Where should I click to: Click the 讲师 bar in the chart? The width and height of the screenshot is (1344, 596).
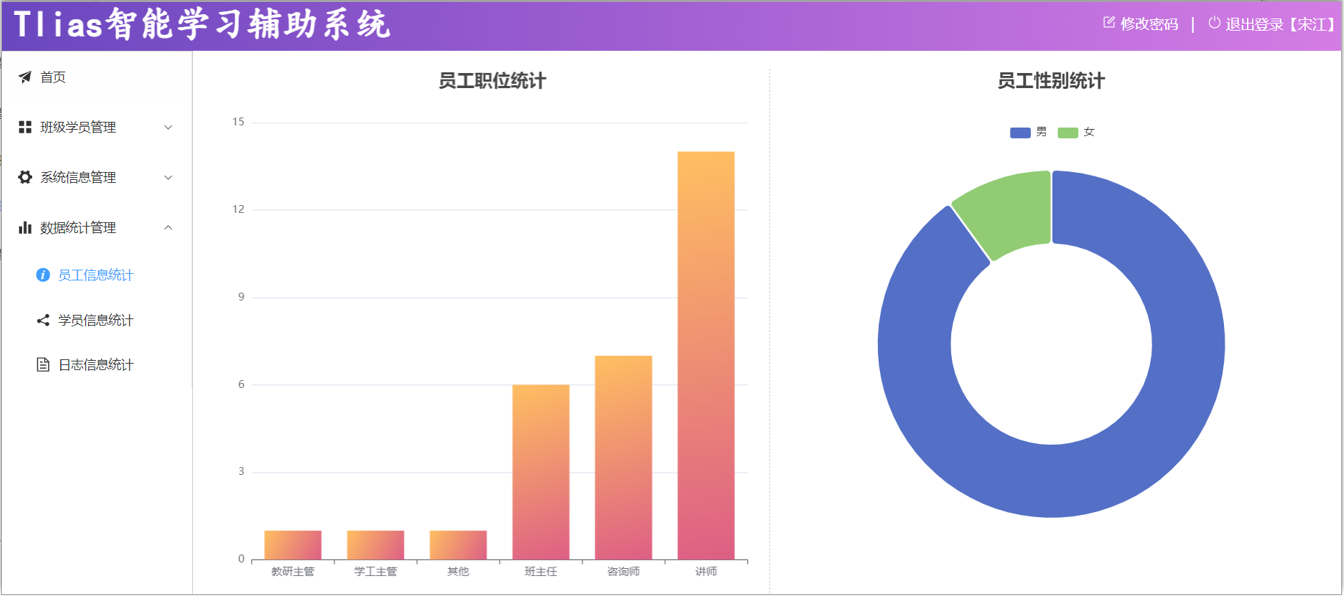point(706,355)
